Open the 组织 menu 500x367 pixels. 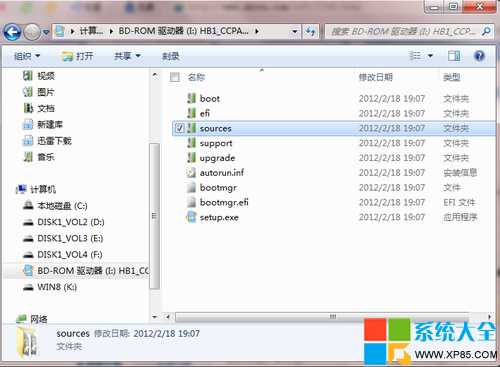[x=27, y=56]
